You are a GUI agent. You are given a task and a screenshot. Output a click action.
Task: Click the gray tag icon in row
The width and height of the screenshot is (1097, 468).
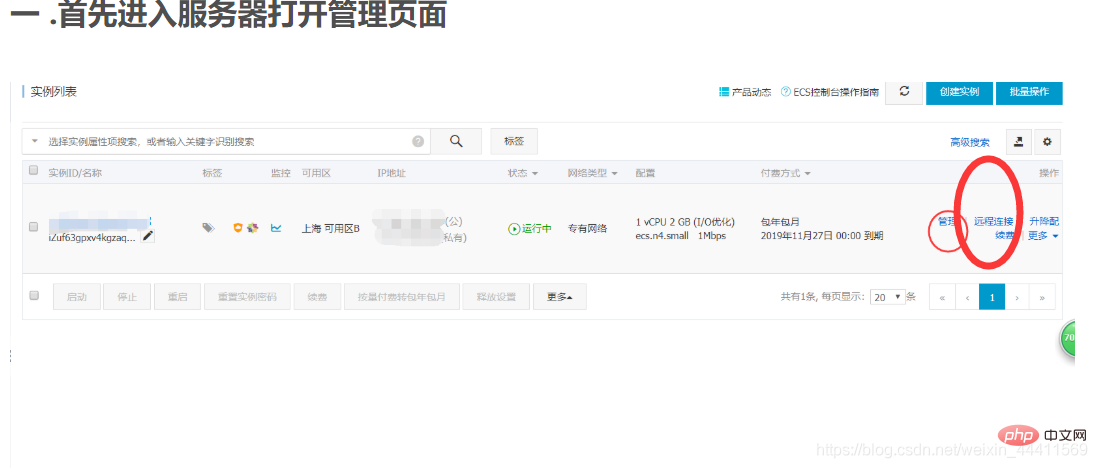point(208,228)
